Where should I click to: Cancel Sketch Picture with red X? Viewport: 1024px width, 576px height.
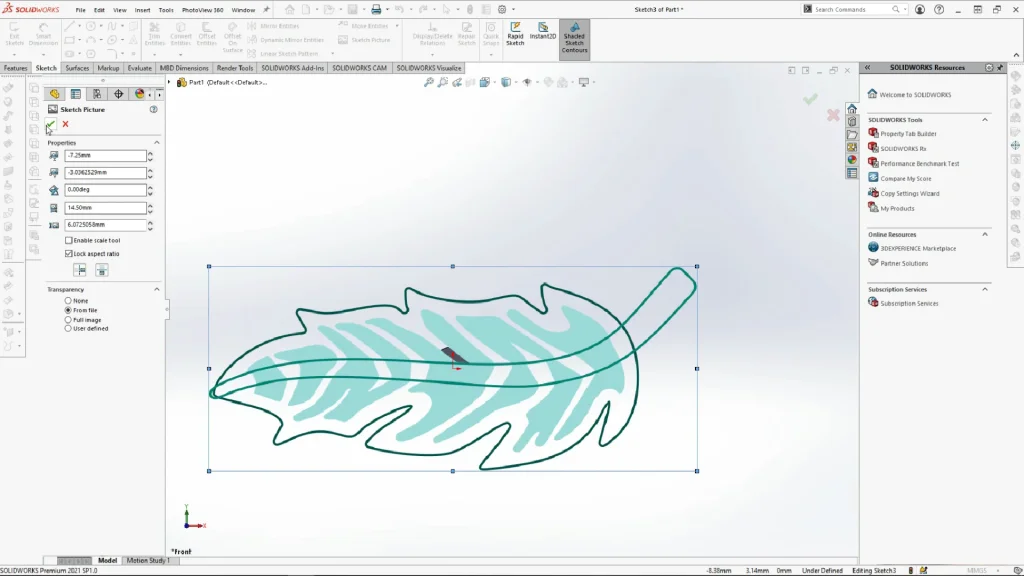pos(65,124)
